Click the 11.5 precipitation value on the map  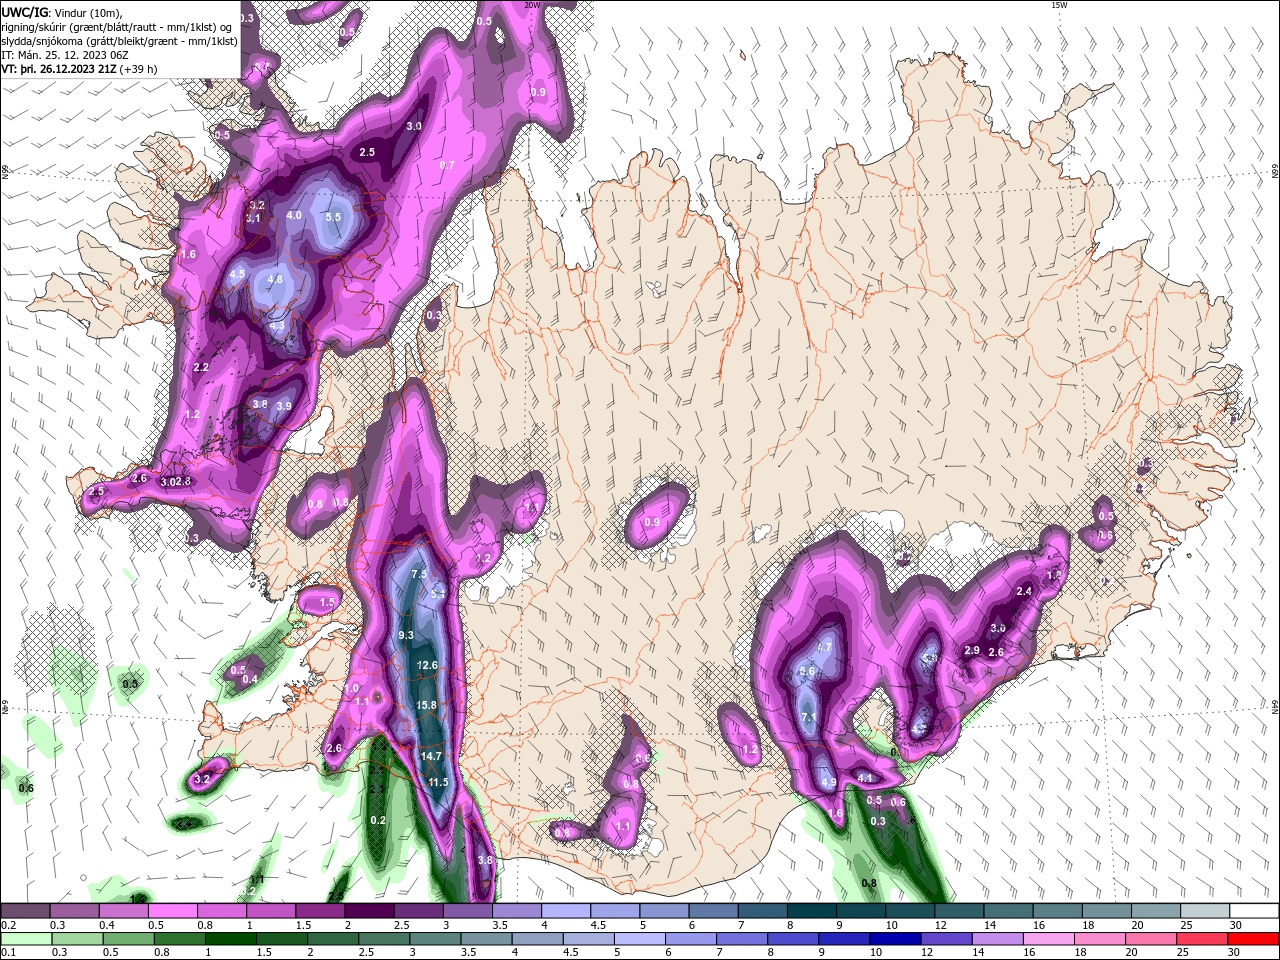pos(438,782)
